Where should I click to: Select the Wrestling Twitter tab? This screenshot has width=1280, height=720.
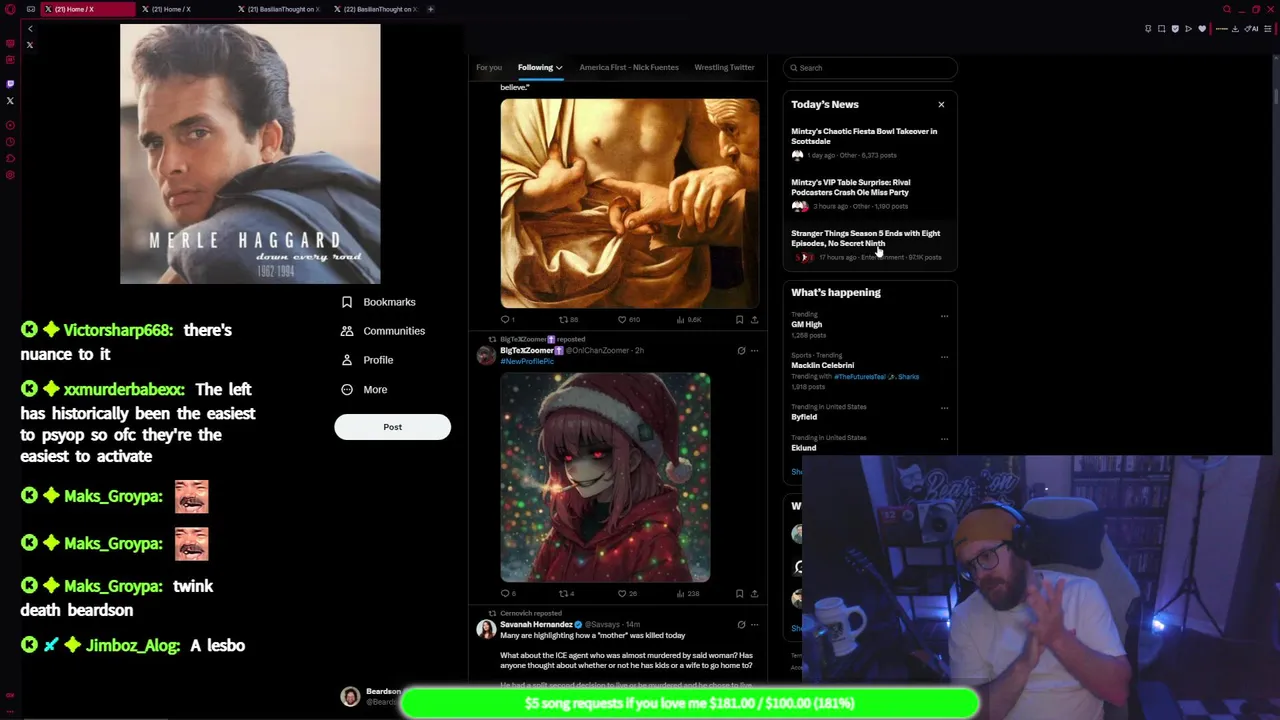(x=724, y=67)
